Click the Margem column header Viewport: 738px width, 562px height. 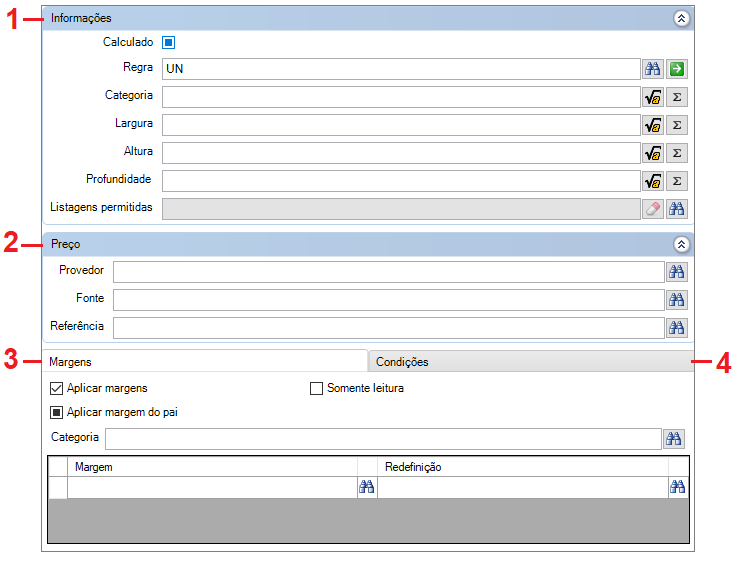click(212, 467)
